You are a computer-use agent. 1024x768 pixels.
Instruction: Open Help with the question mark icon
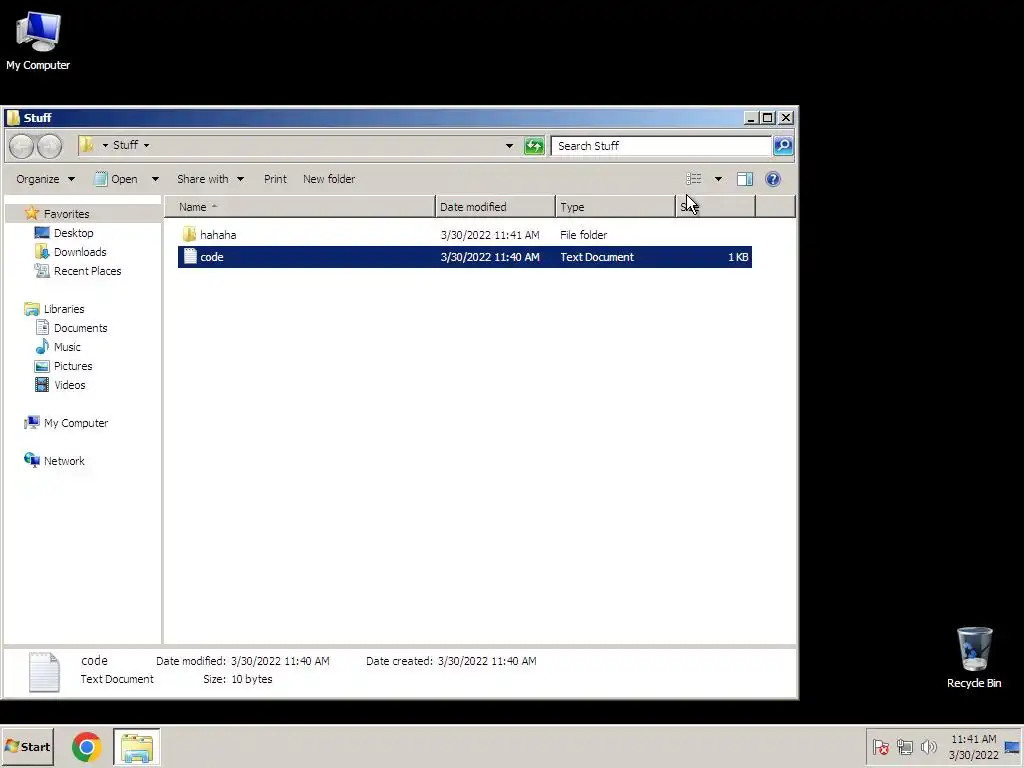point(773,179)
